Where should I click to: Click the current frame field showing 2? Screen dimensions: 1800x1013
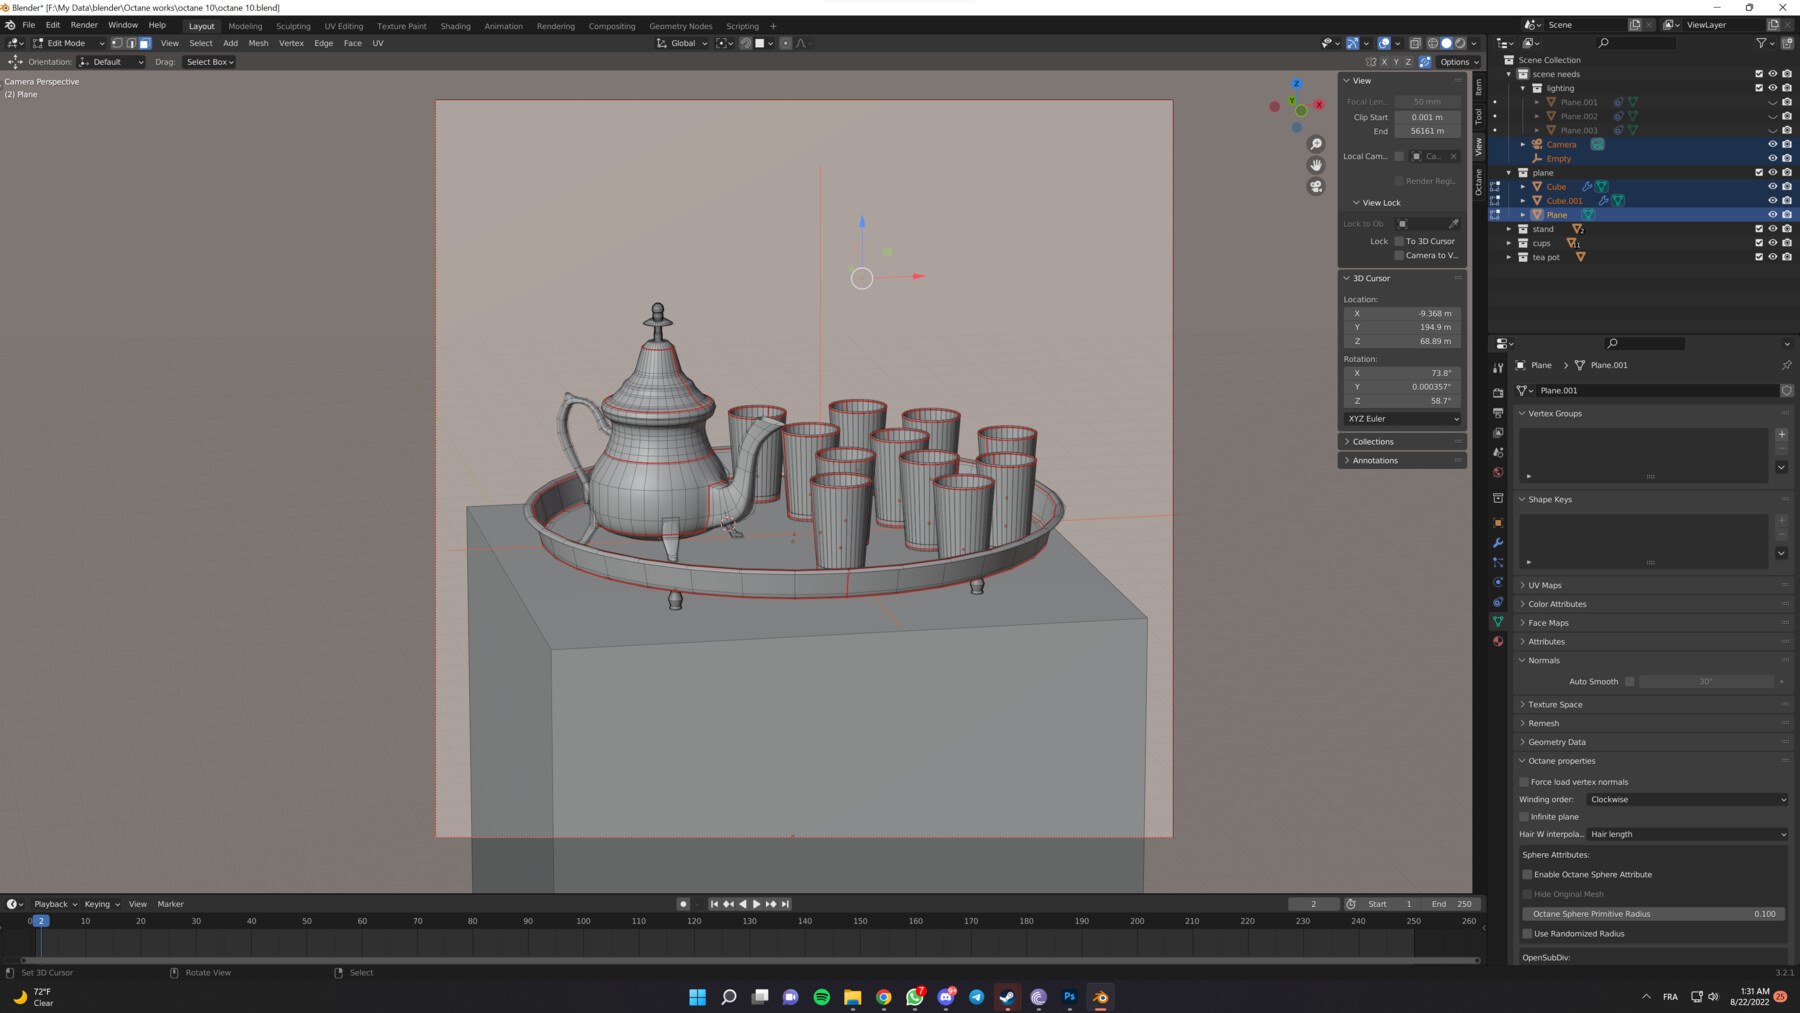1313,903
